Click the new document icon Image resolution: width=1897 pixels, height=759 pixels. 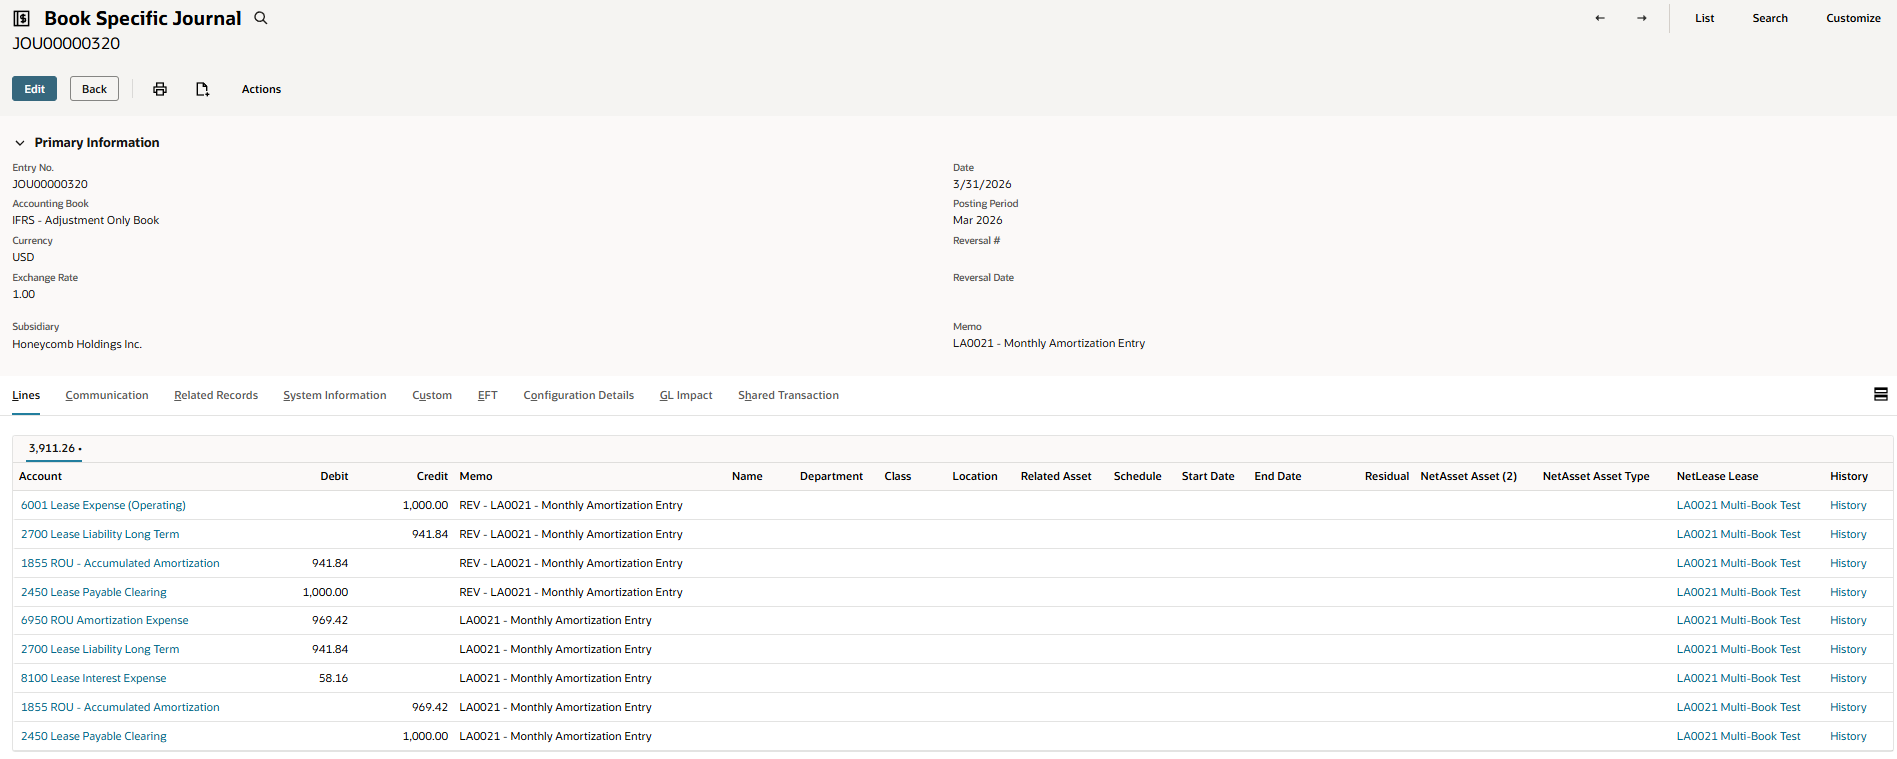coord(202,89)
